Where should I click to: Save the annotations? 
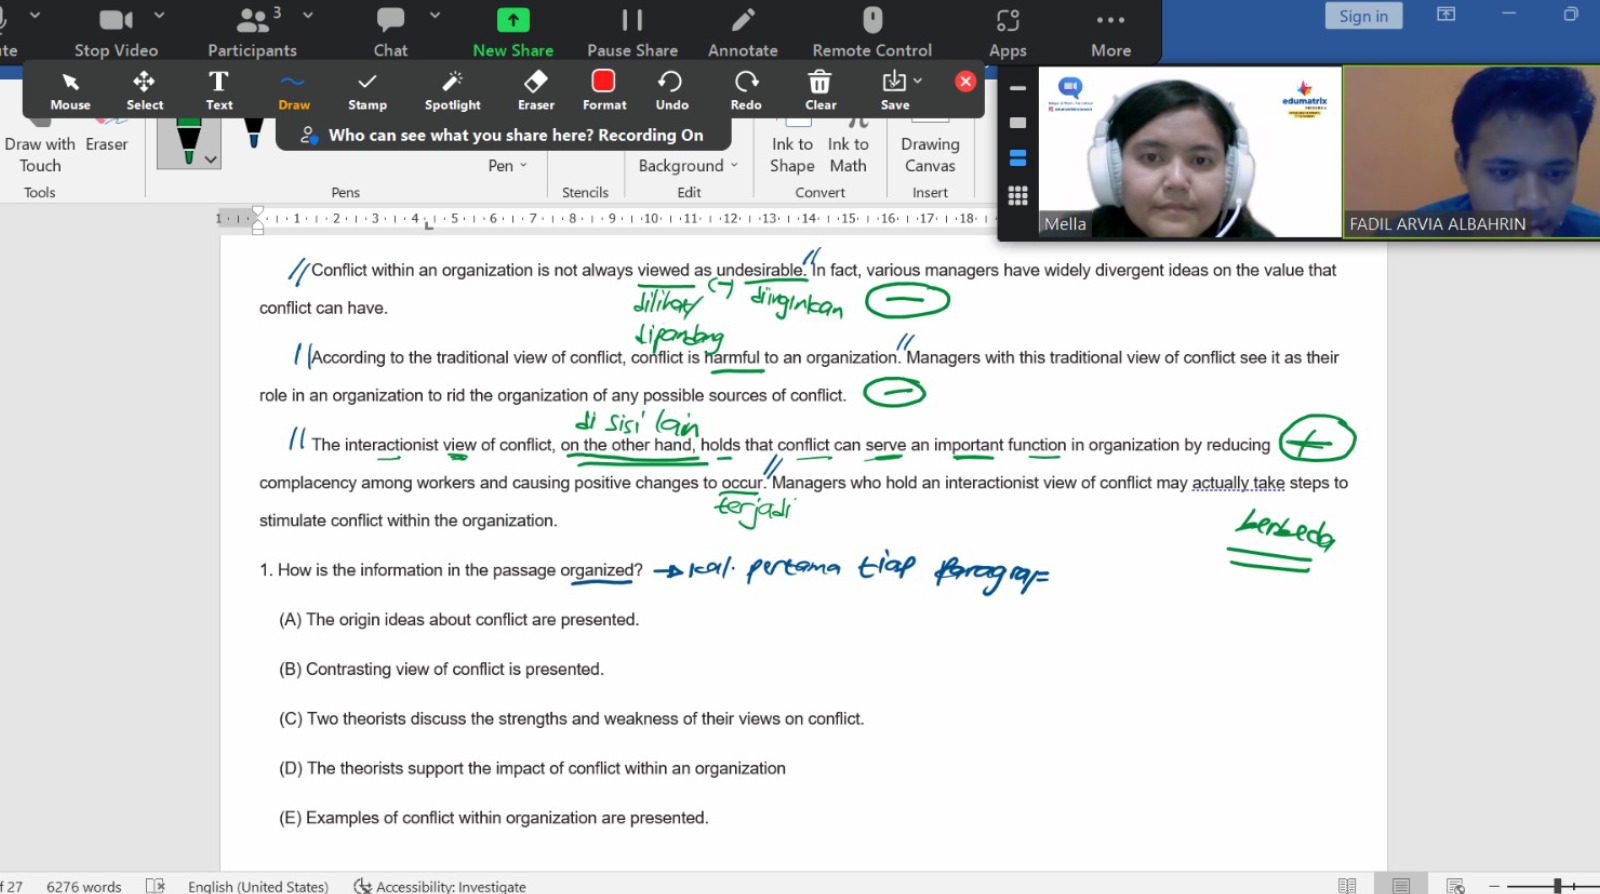click(894, 90)
